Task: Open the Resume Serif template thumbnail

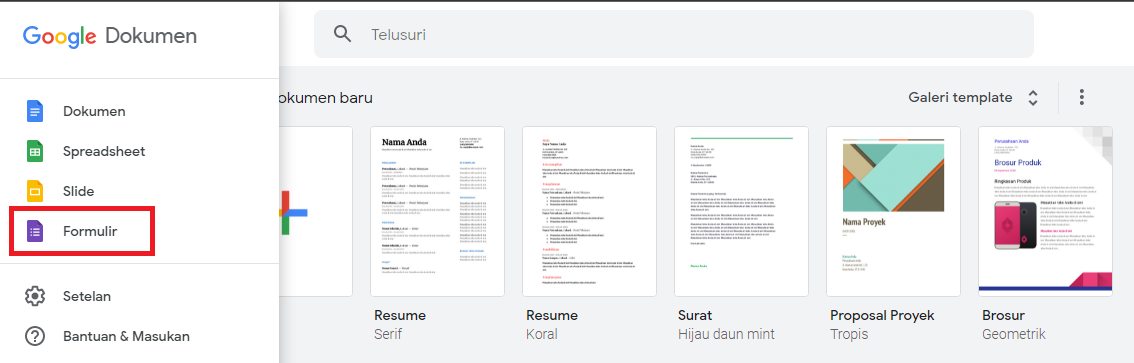Action: (438, 211)
